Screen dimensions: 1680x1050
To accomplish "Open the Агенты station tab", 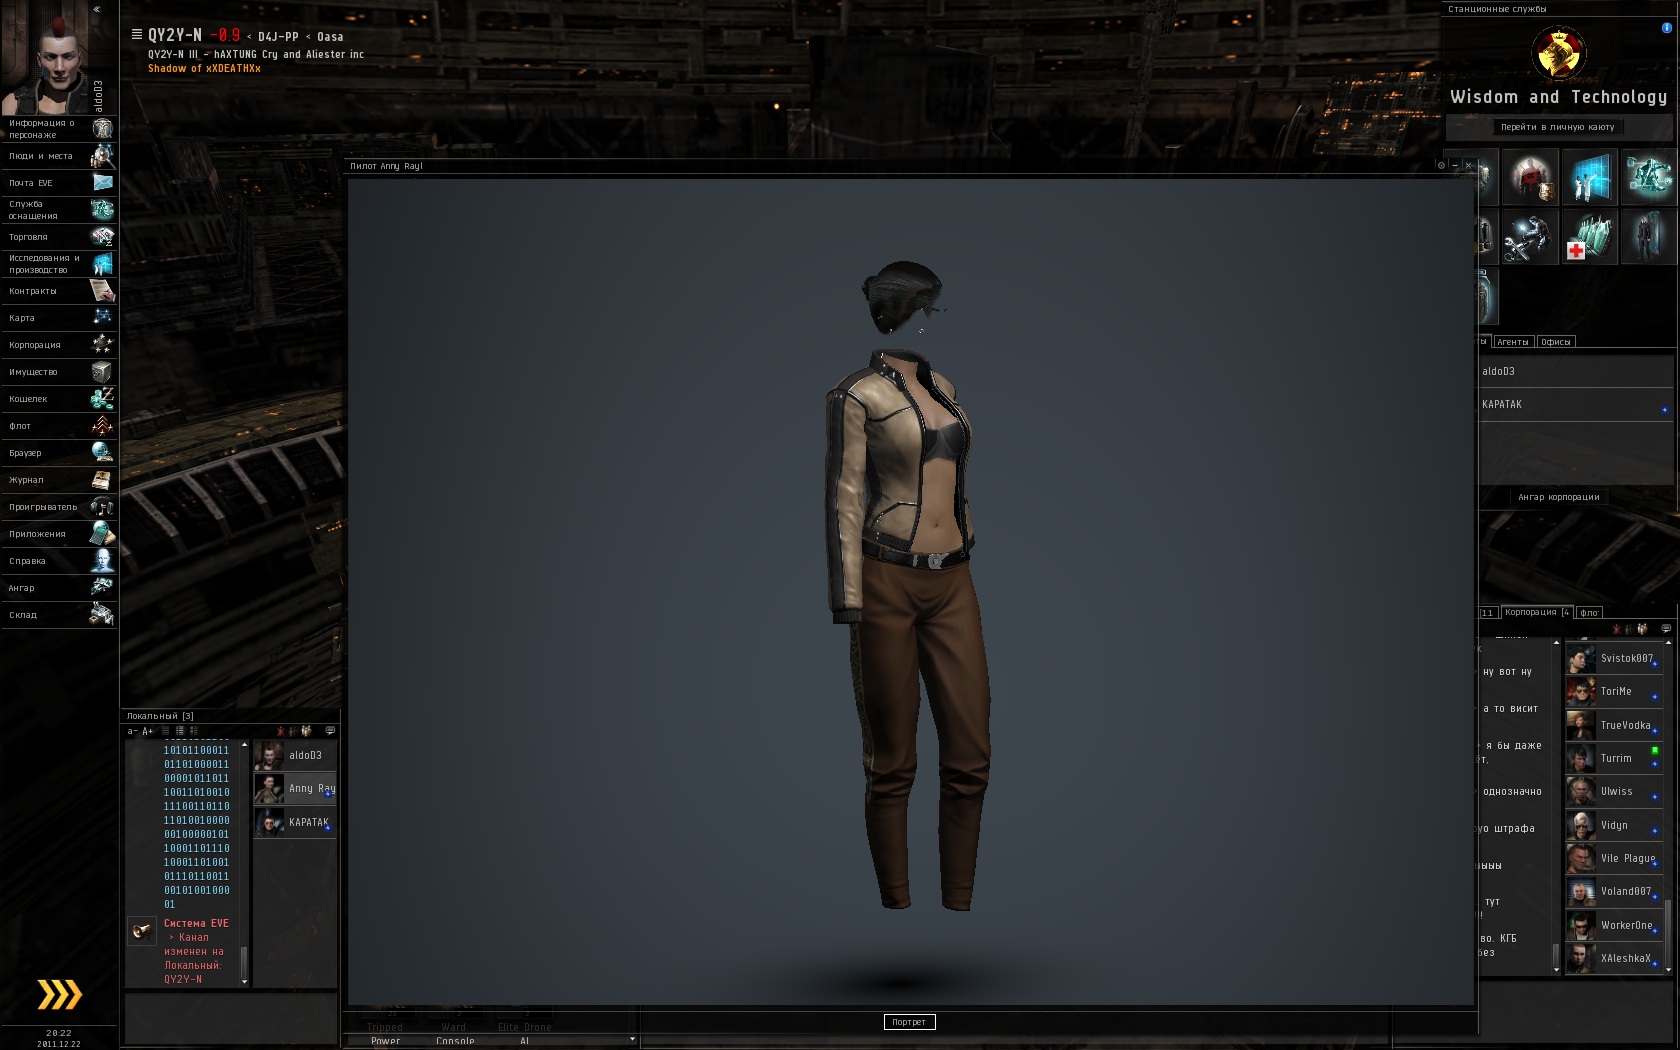I will click(x=1513, y=342).
